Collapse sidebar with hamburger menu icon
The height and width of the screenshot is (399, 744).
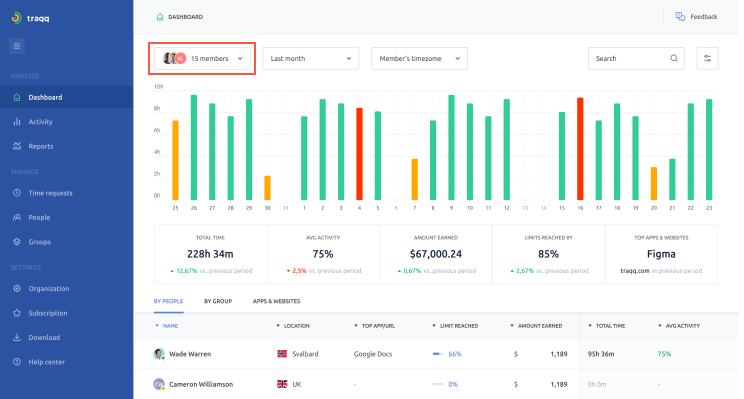point(17,46)
